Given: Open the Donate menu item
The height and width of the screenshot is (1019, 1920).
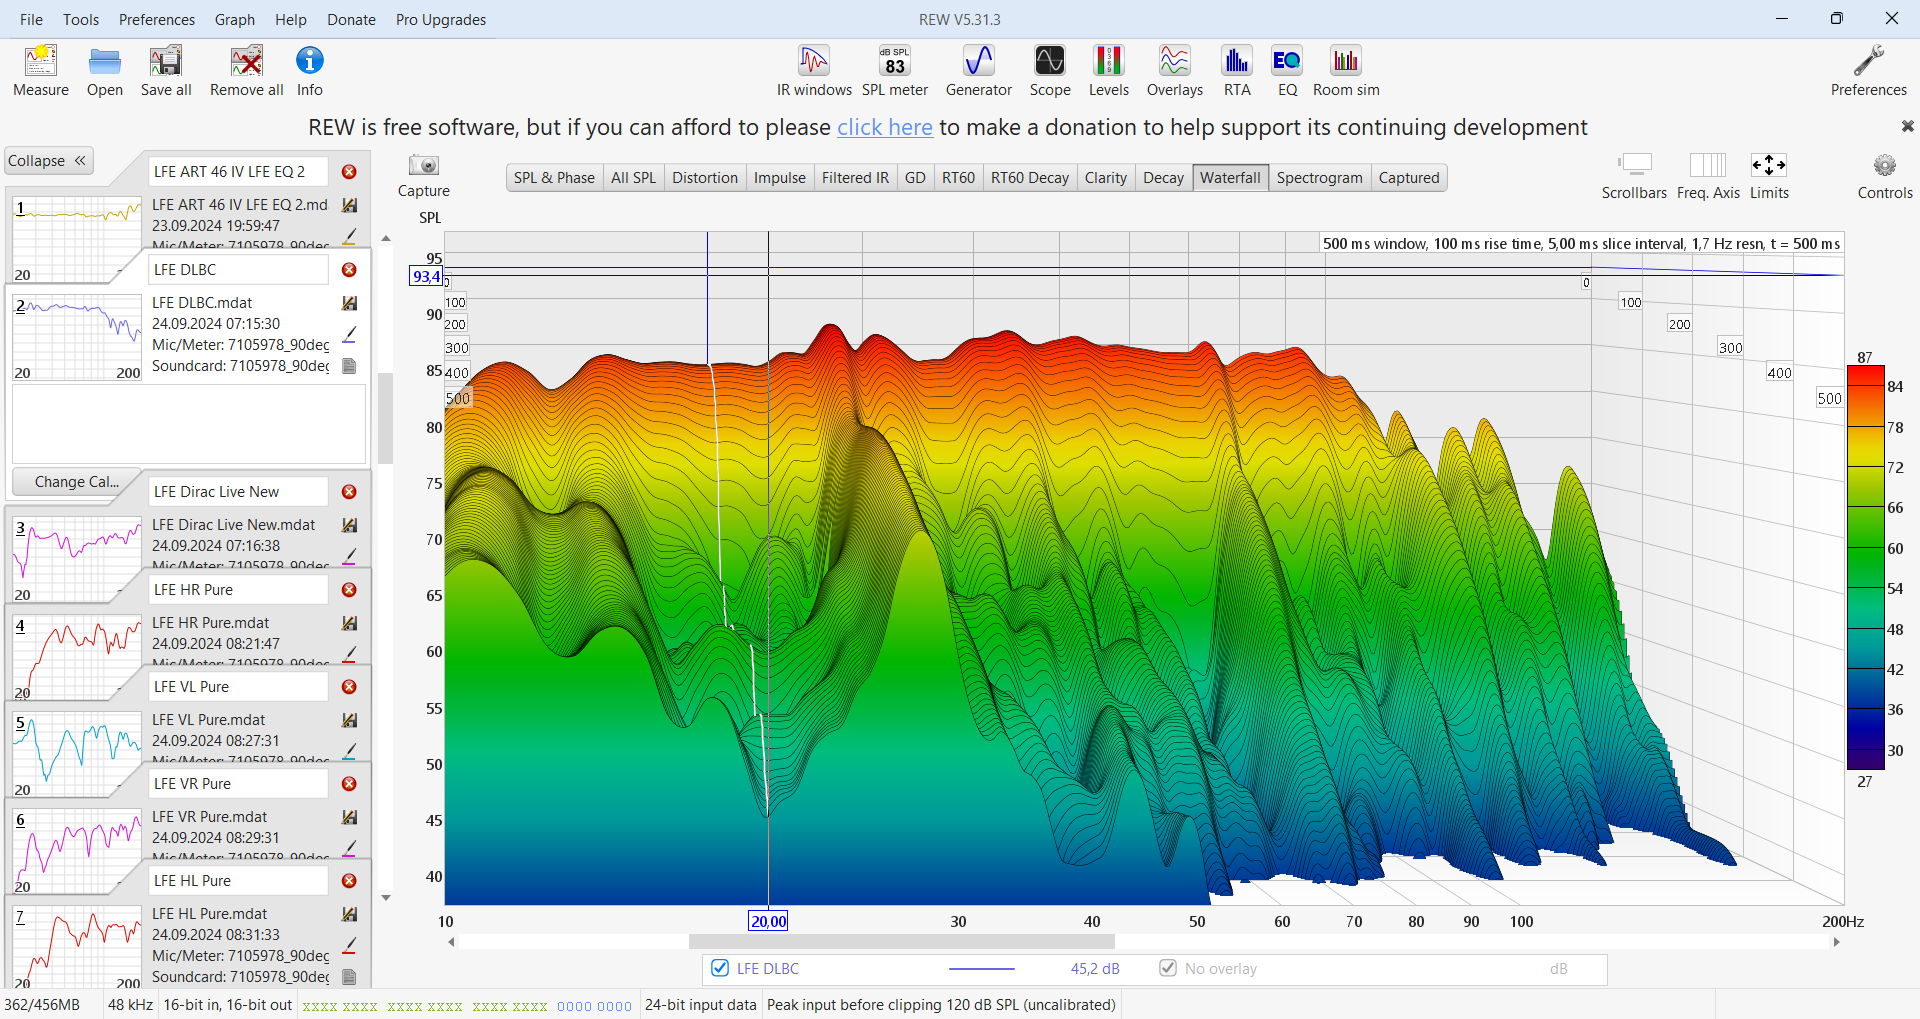Looking at the screenshot, I should [x=351, y=19].
